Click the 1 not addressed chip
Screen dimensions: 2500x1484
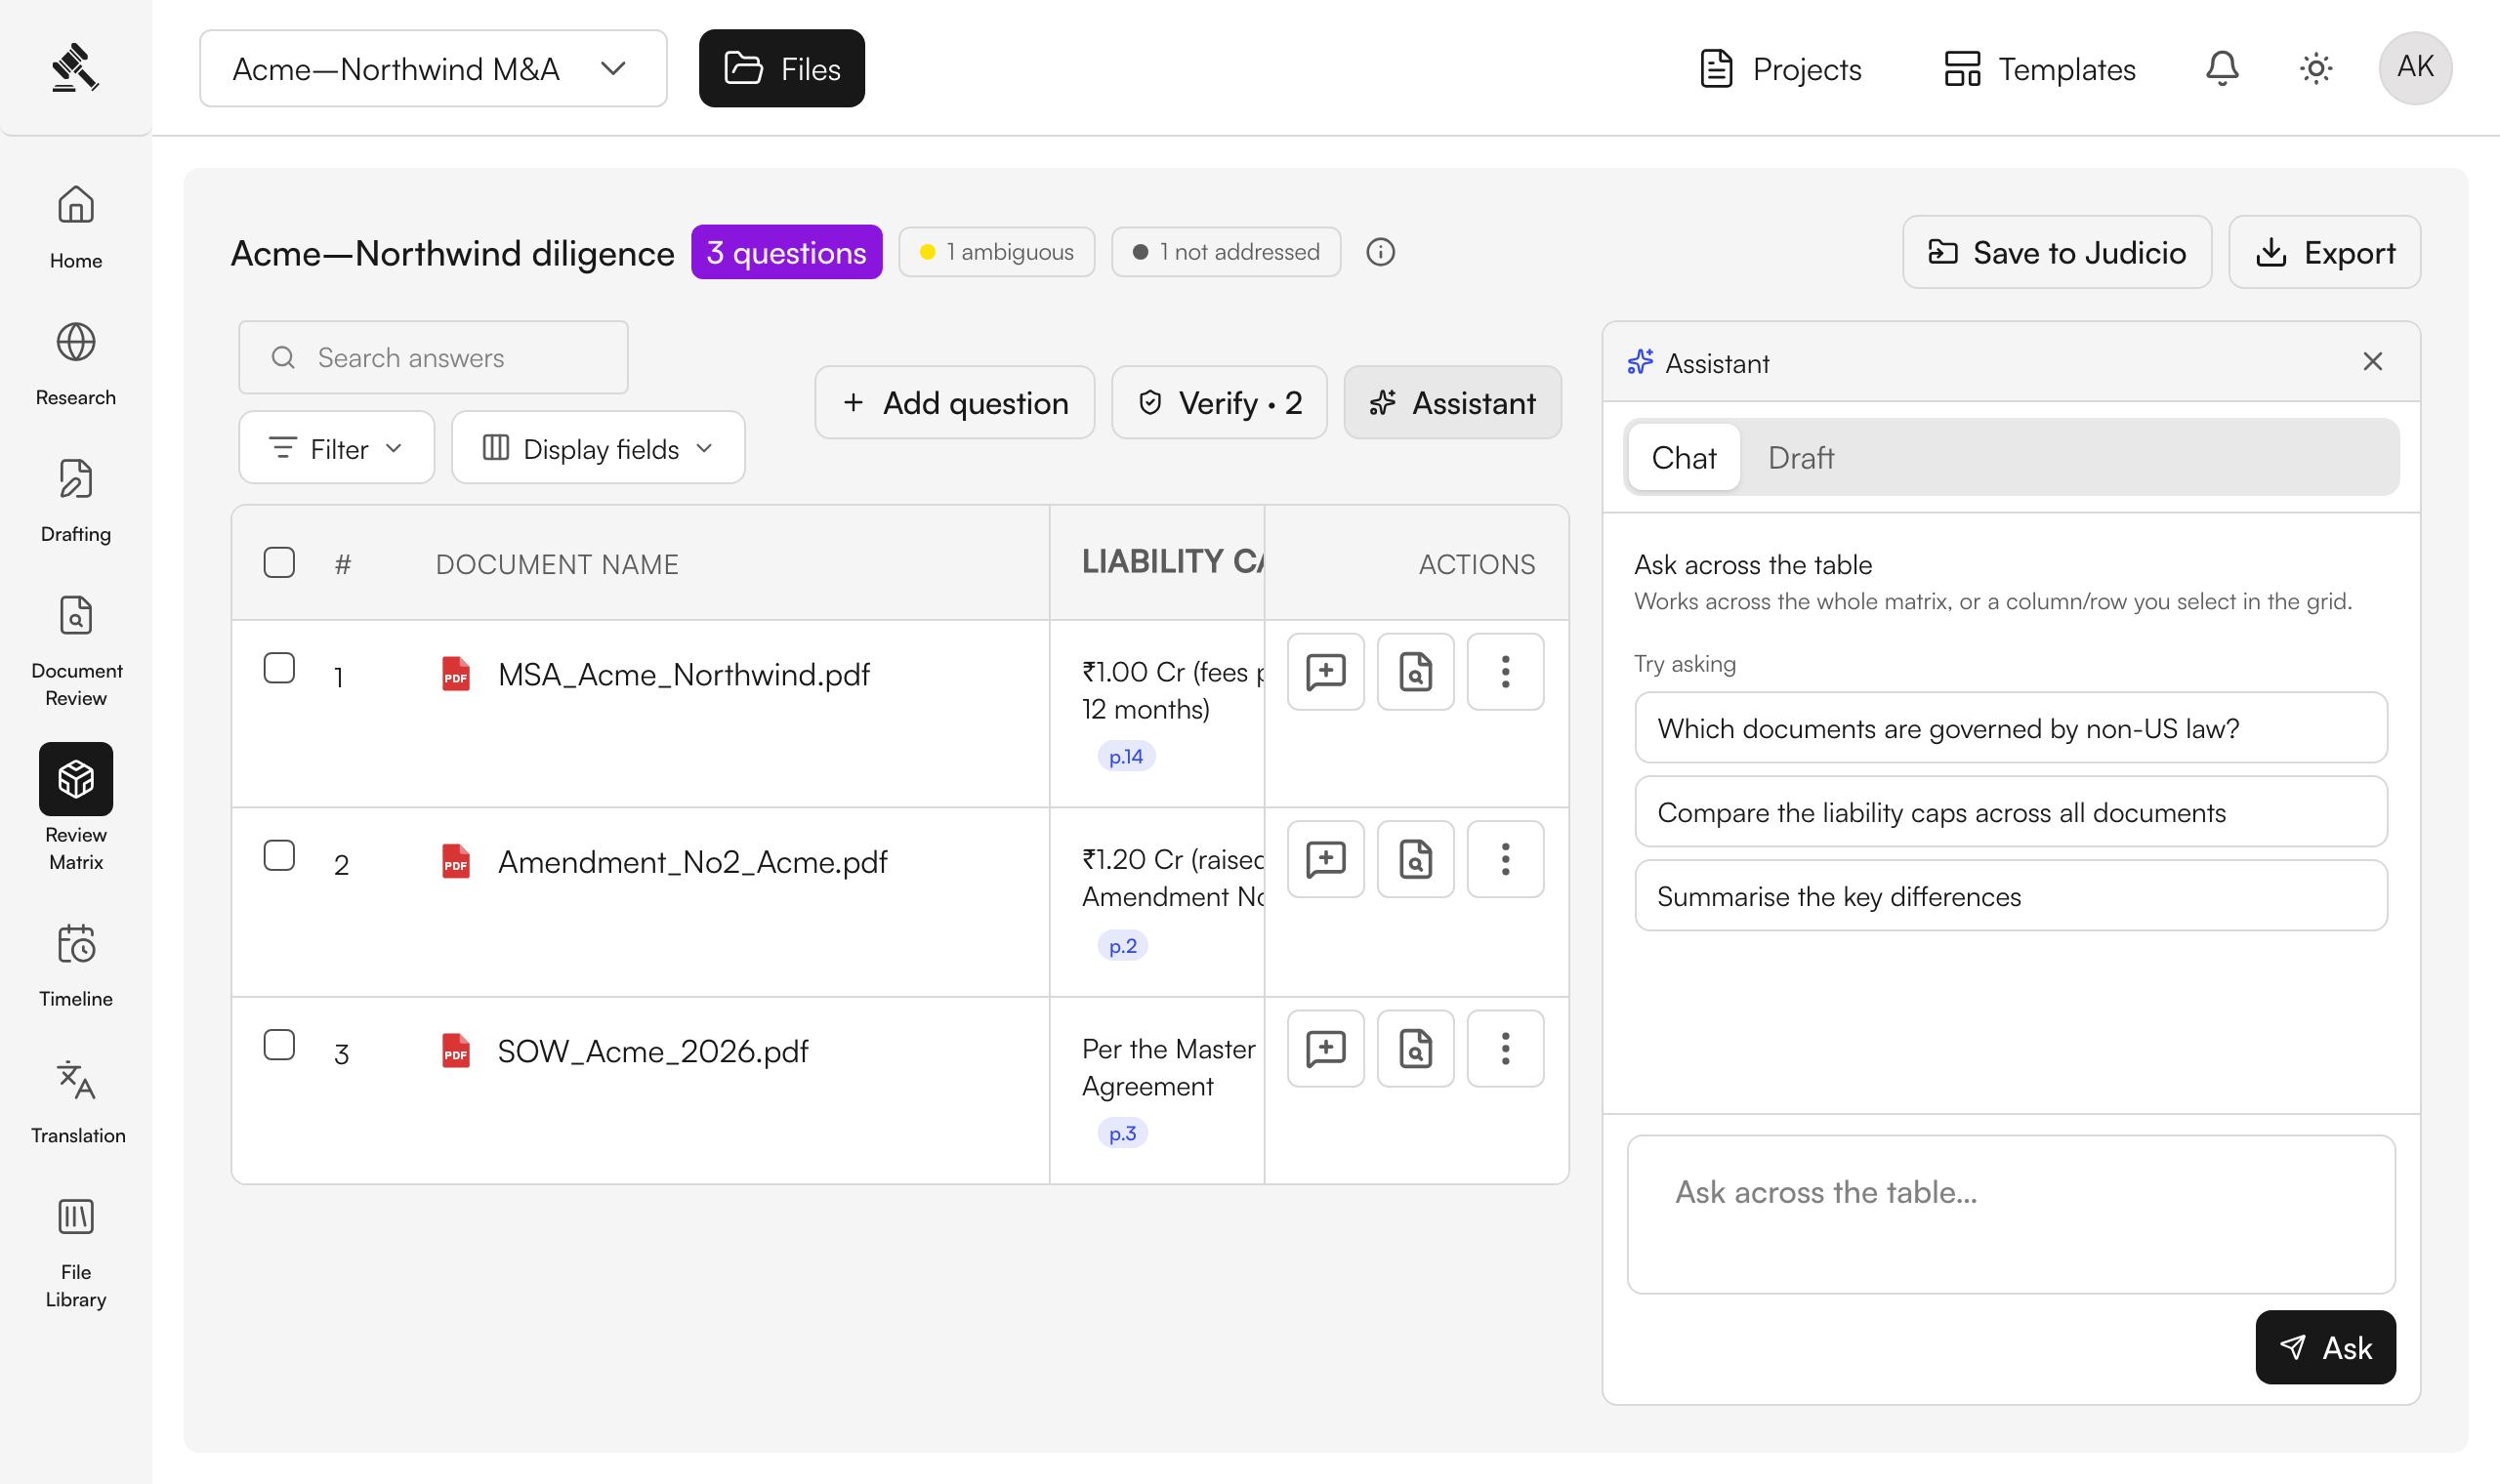point(1225,252)
